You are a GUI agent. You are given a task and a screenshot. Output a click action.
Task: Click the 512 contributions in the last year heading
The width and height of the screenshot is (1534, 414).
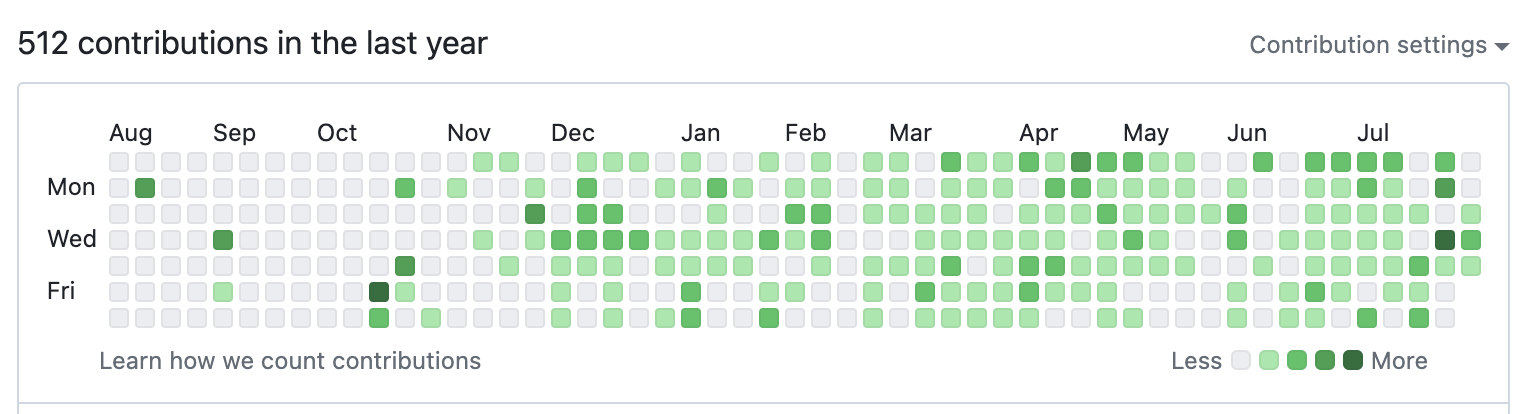point(253,44)
